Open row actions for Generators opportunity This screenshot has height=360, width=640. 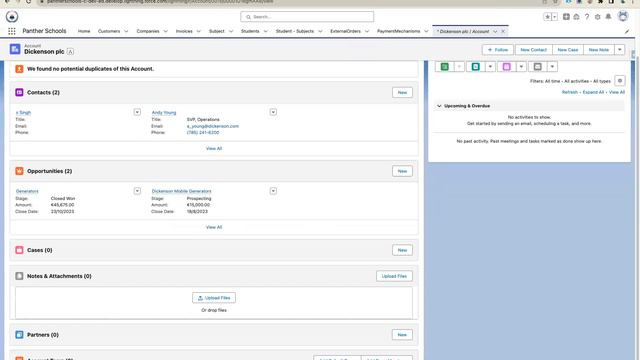pos(137,191)
